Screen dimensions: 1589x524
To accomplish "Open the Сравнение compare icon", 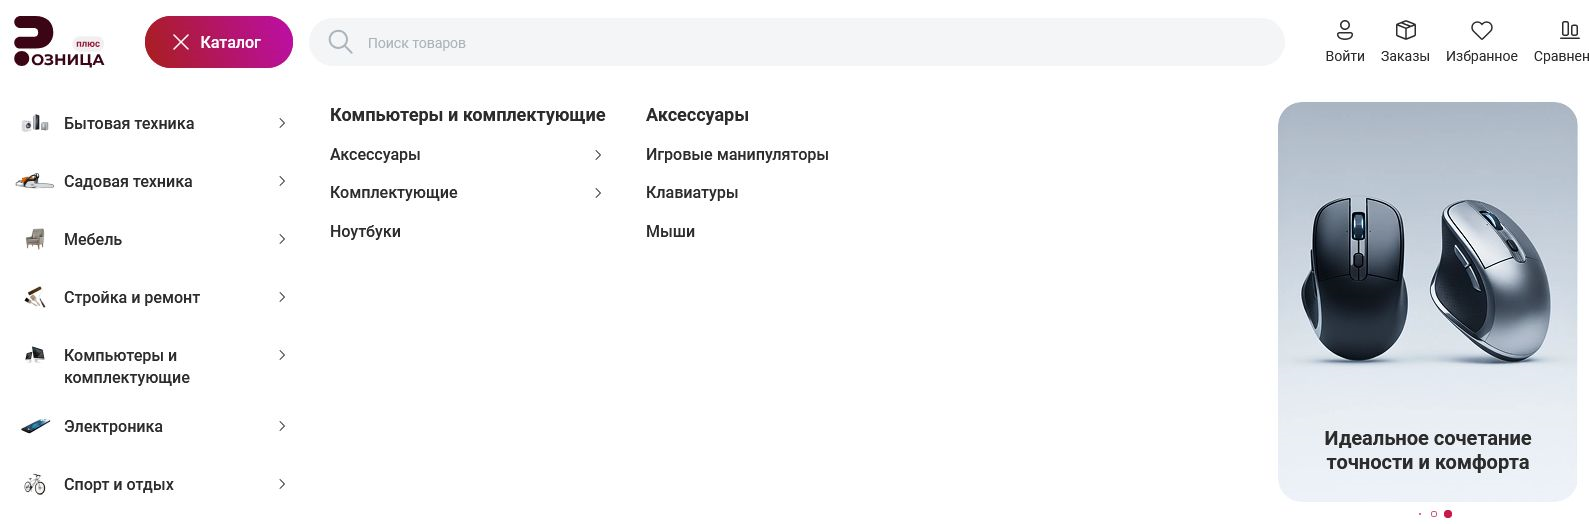I will point(1570,30).
